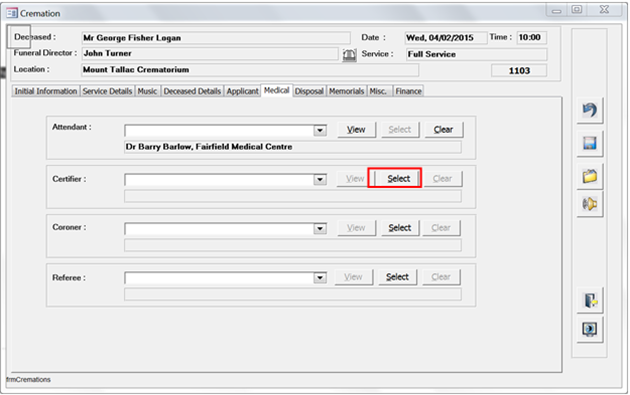
Task: Click greyed Clear button in Coroner row
Action: (441, 228)
